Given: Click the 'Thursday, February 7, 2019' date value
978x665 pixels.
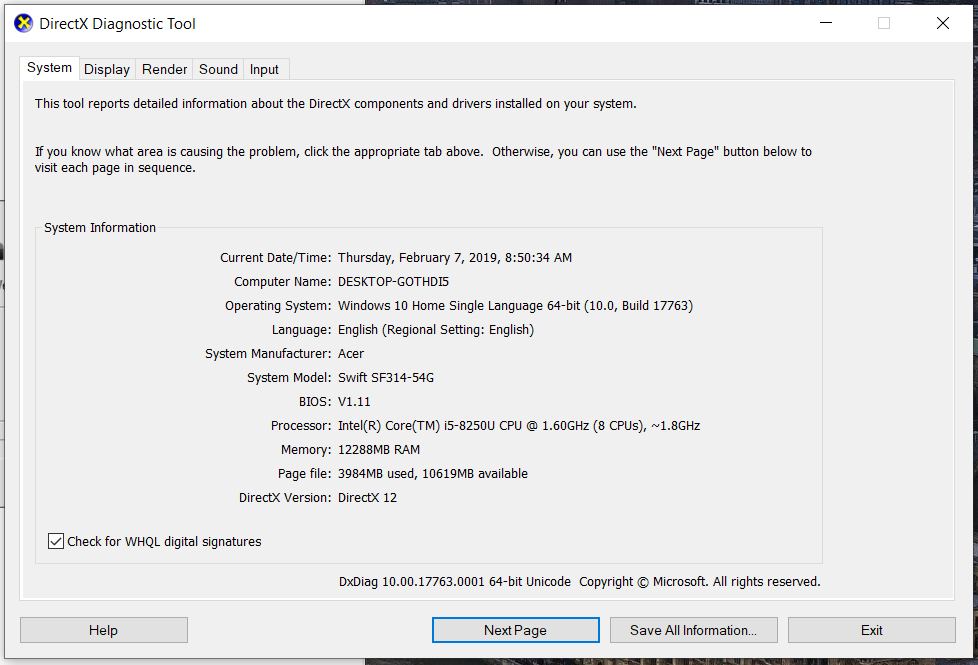Looking at the screenshot, I should [x=417, y=258].
